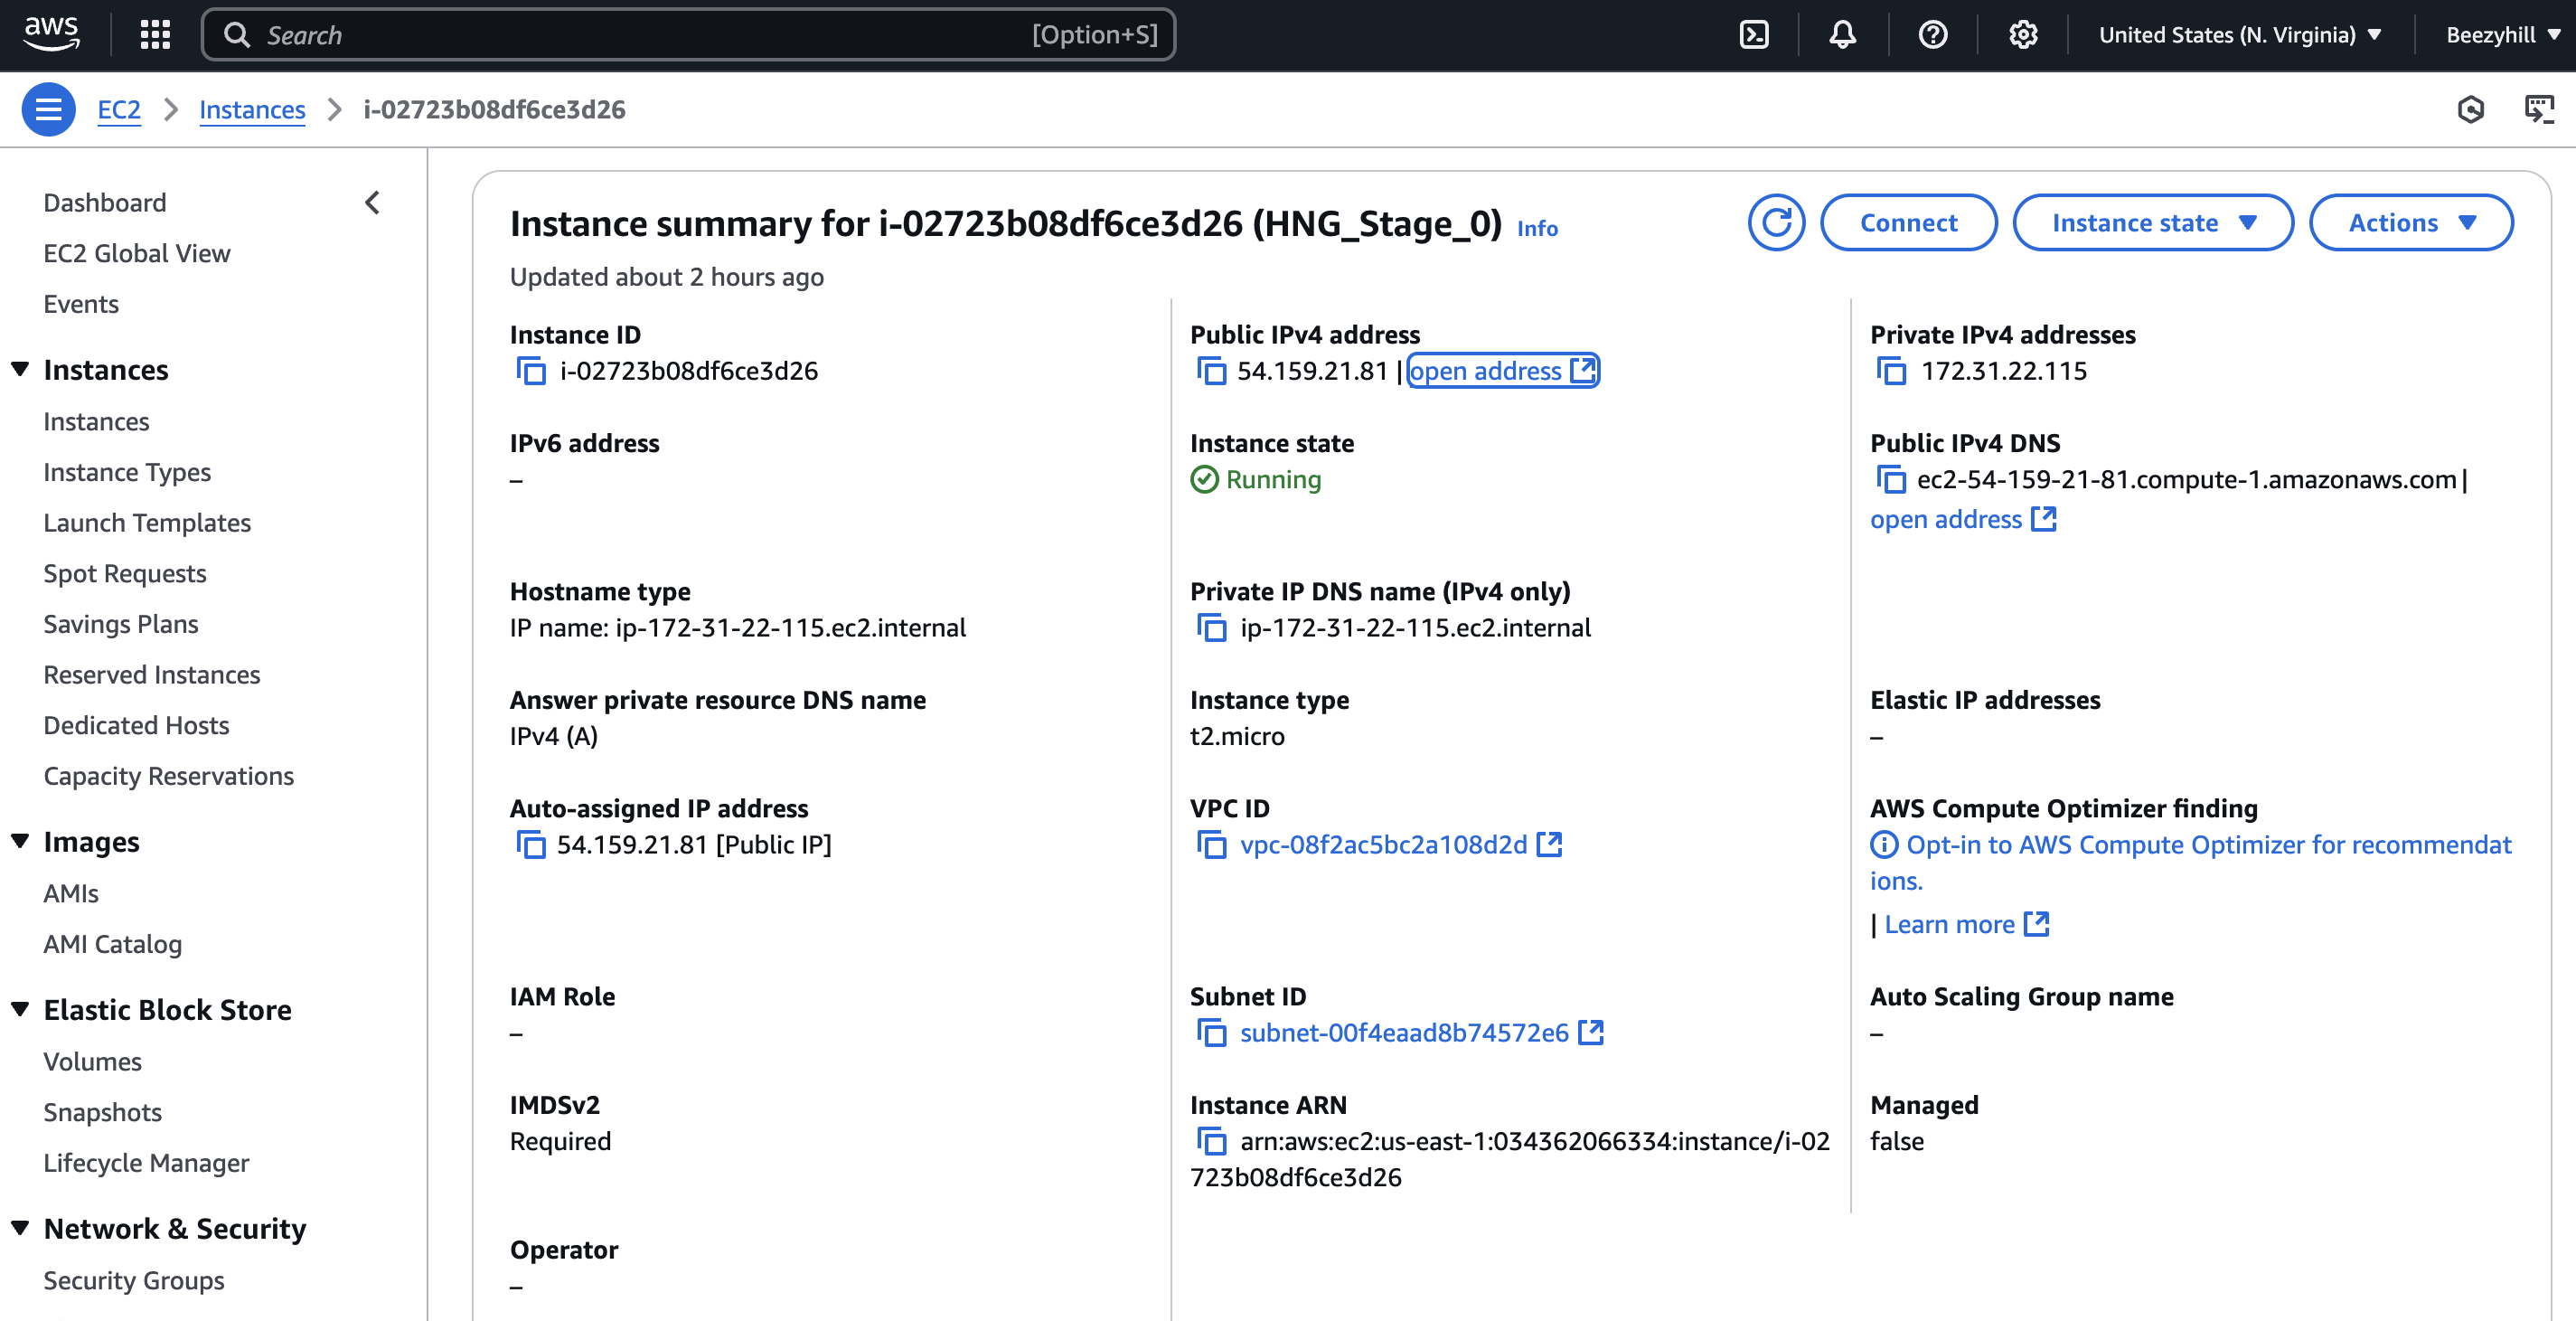This screenshot has height=1321, width=2576.
Task: Open Savings Plans in the sidebar
Action: point(121,624)
